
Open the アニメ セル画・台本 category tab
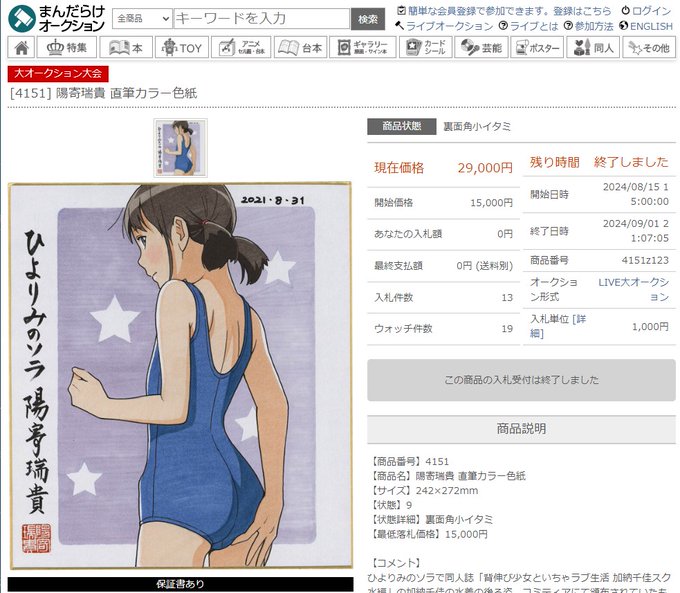coord(241,47)
